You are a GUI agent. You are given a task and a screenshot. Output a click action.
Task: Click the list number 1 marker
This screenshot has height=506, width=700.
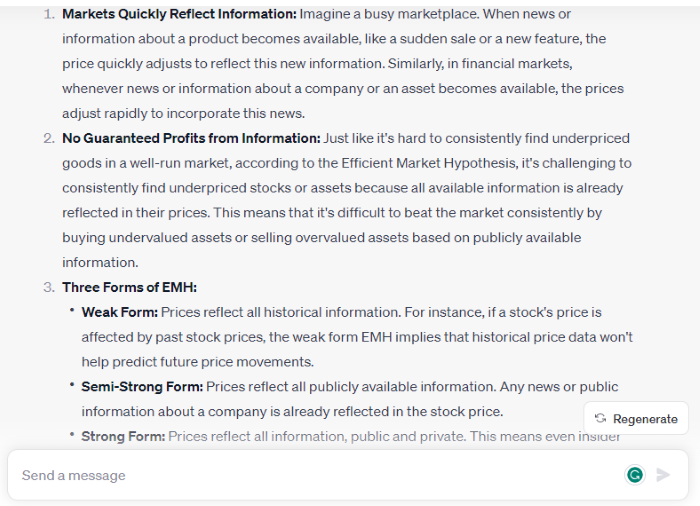coord(49,14)
